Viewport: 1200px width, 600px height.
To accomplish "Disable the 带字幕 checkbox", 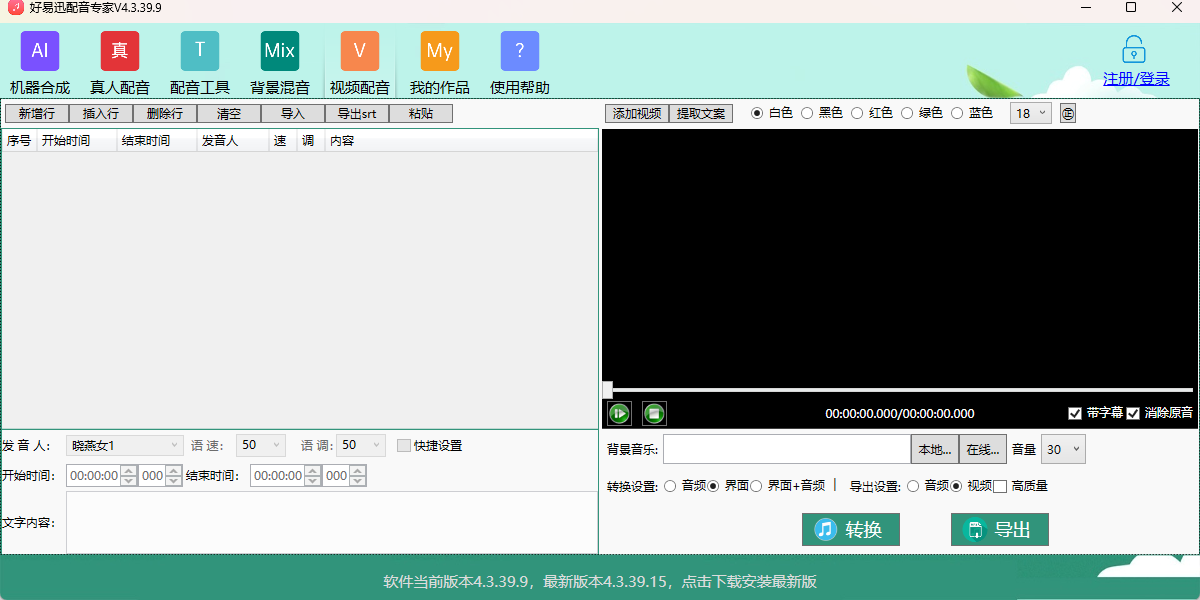I will point(1076,413).
